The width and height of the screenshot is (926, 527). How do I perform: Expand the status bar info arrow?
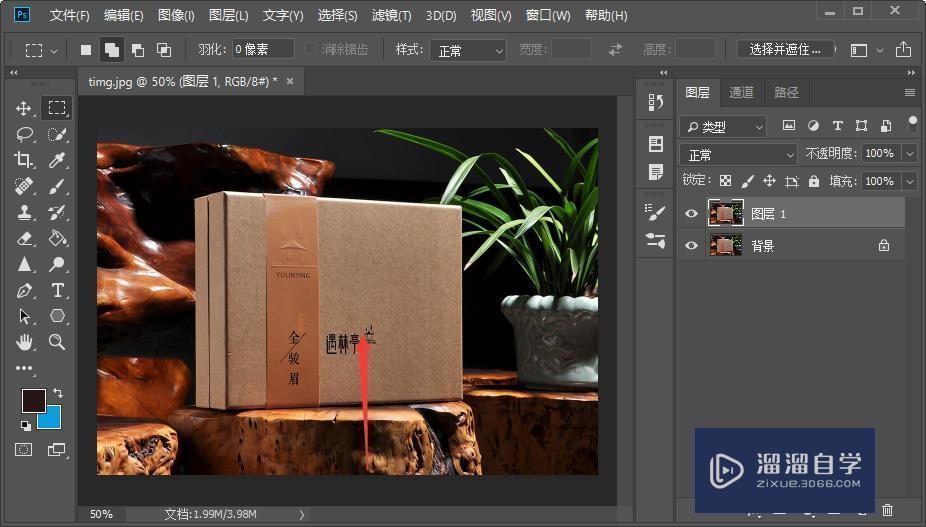[x=302, y=515]
